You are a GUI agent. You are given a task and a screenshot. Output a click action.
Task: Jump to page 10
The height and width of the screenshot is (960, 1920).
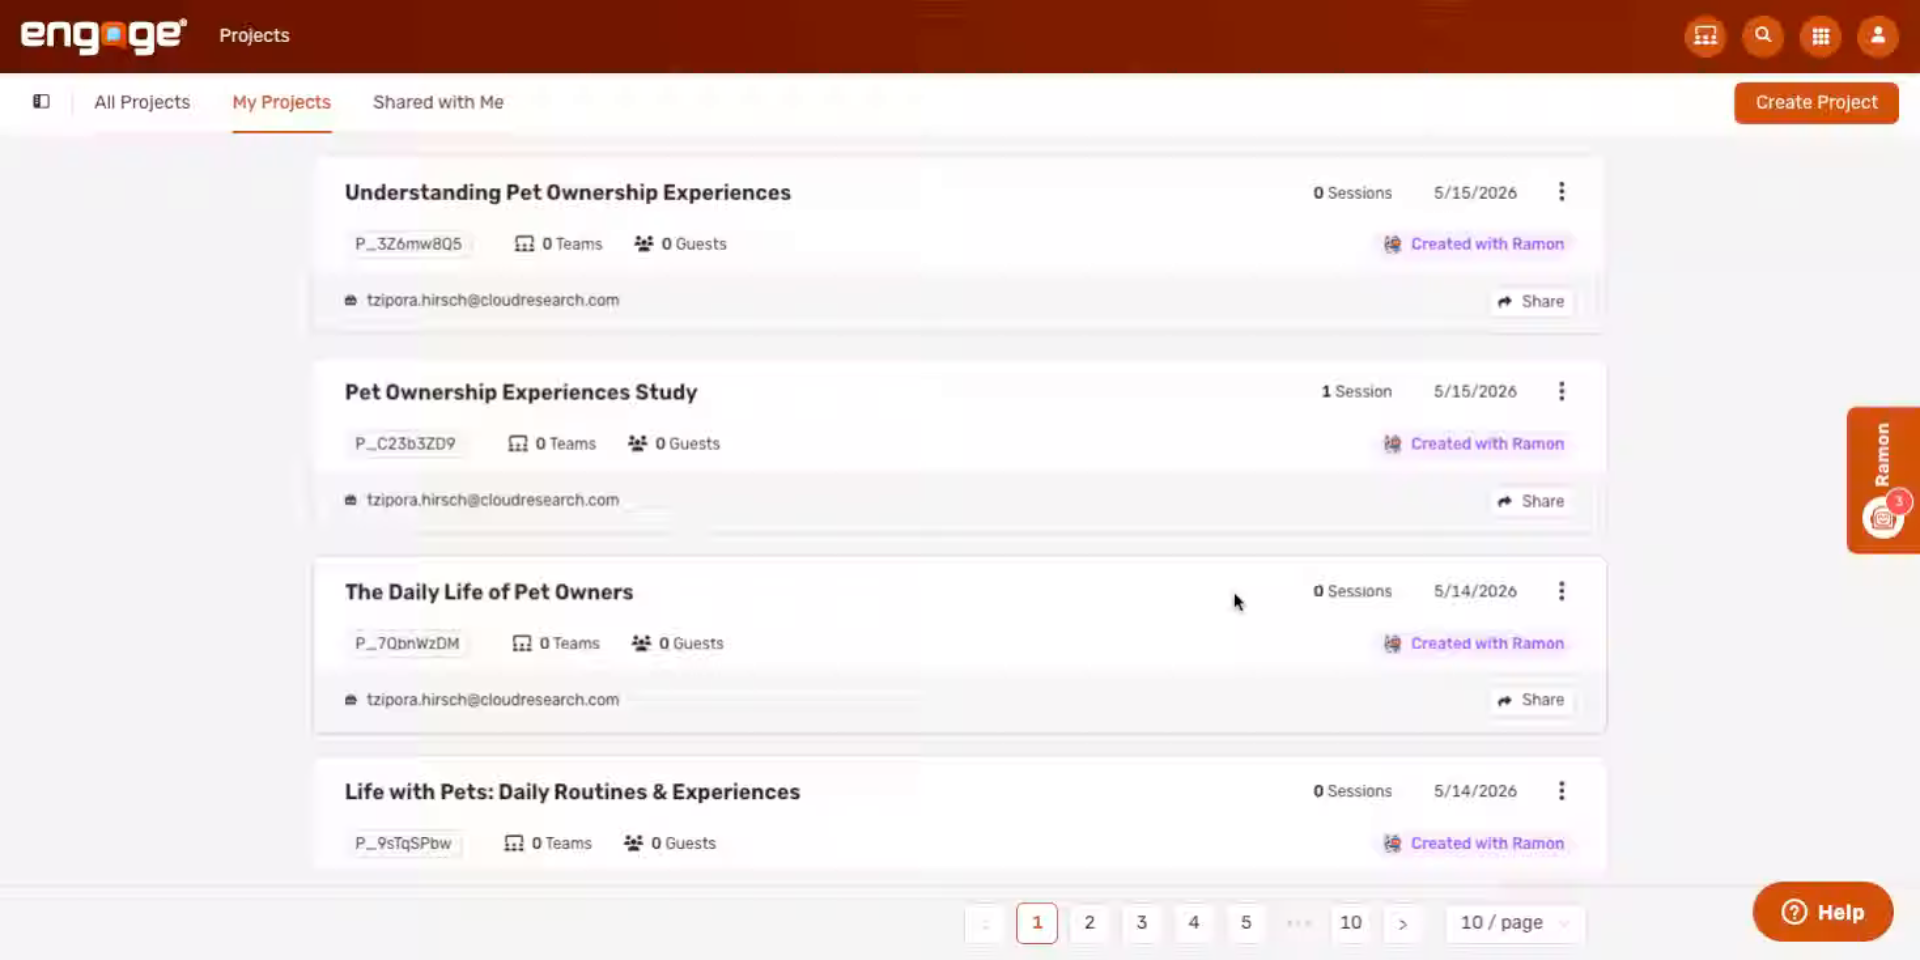pyautogui.click(x=1351, y=923)
